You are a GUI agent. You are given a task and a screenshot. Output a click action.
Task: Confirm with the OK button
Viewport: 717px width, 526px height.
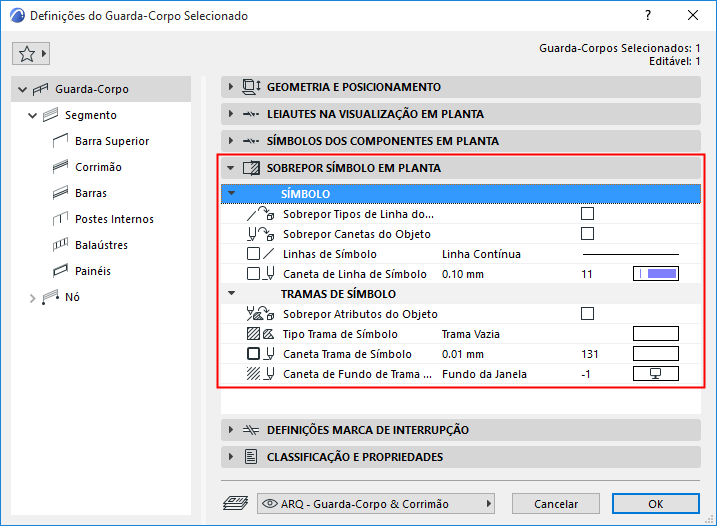click(x=656, y=504)
